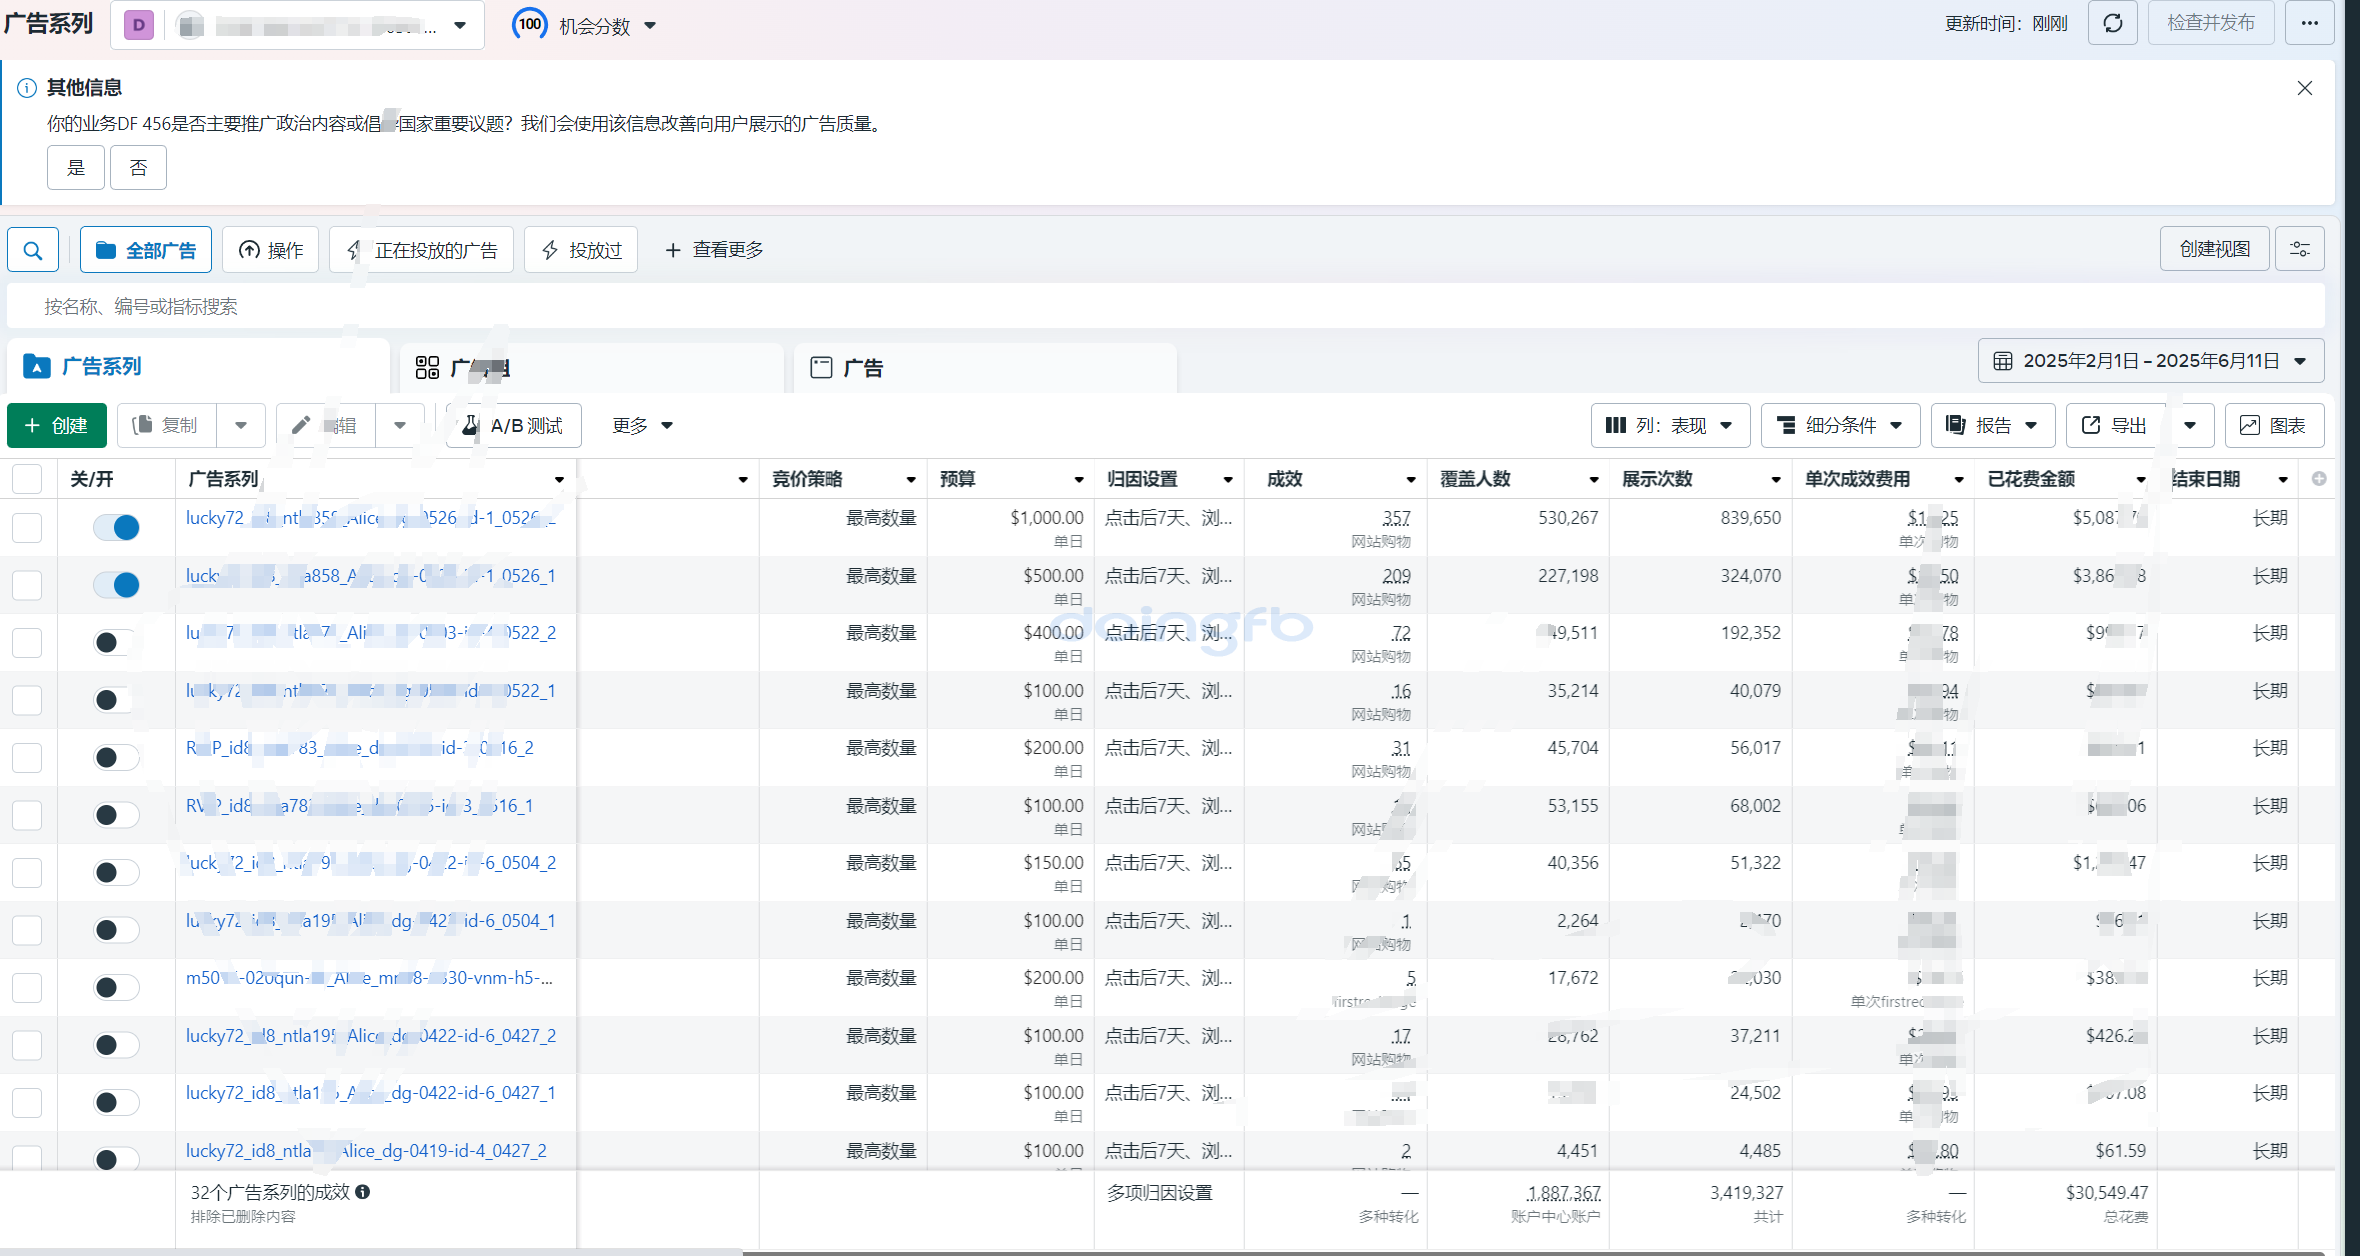Expand the 机会分数 dropdown
The width and height of the screenshot is (2360, 1256).
tap(650, 25)
